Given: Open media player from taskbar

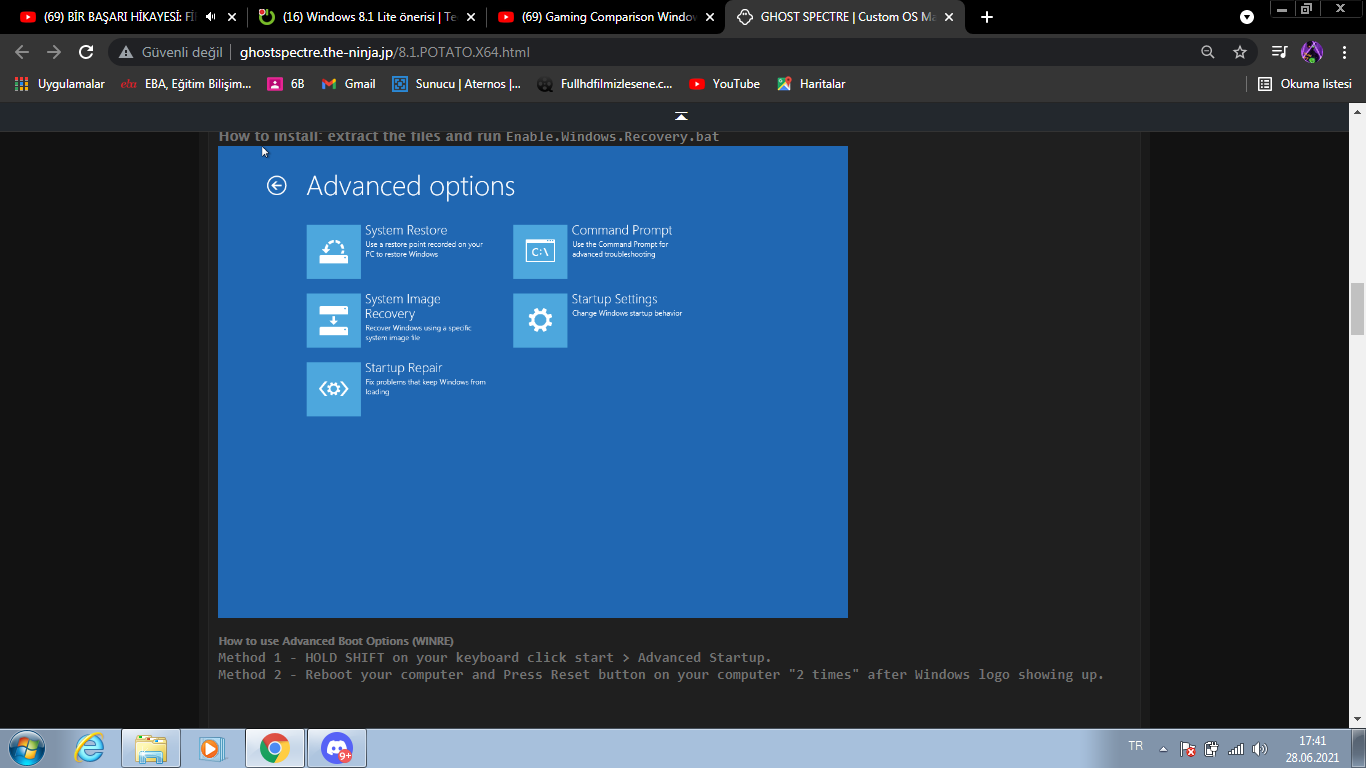Looking at the screenshot, I should point(210,748).
